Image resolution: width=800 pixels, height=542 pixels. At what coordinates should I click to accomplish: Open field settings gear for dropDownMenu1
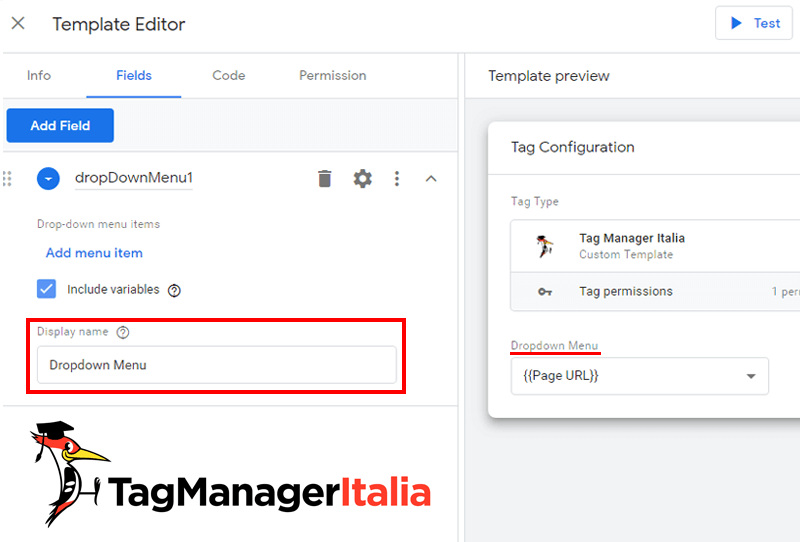pyautogui.click(x=362, y=179)
